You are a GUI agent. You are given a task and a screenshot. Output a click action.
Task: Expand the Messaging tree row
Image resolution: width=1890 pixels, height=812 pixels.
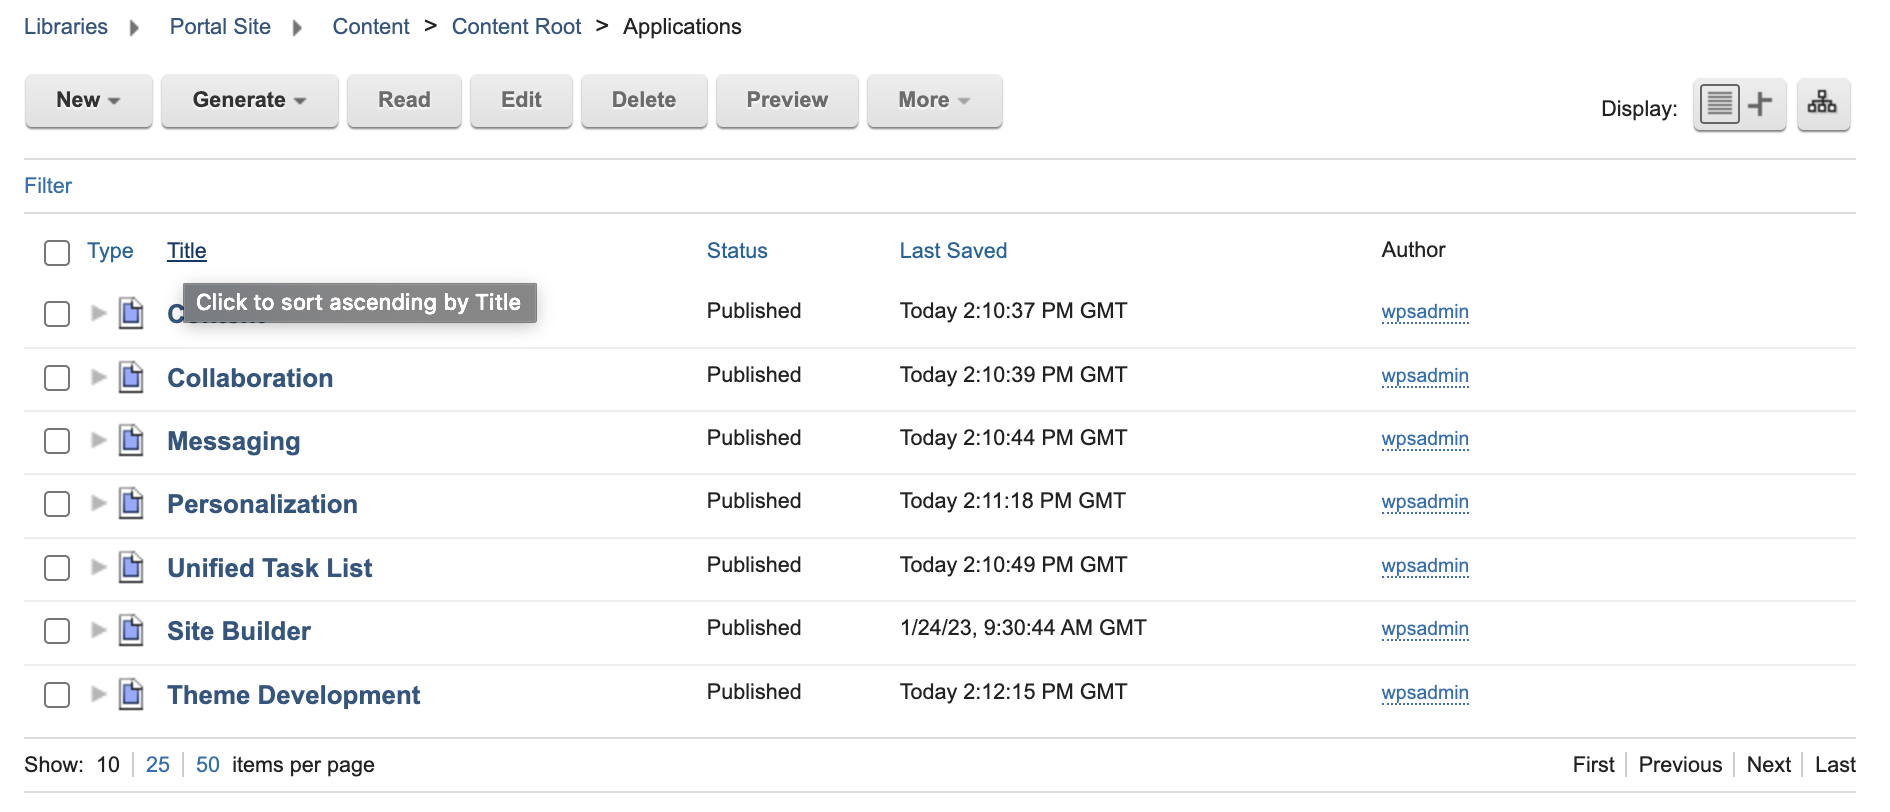98,440
